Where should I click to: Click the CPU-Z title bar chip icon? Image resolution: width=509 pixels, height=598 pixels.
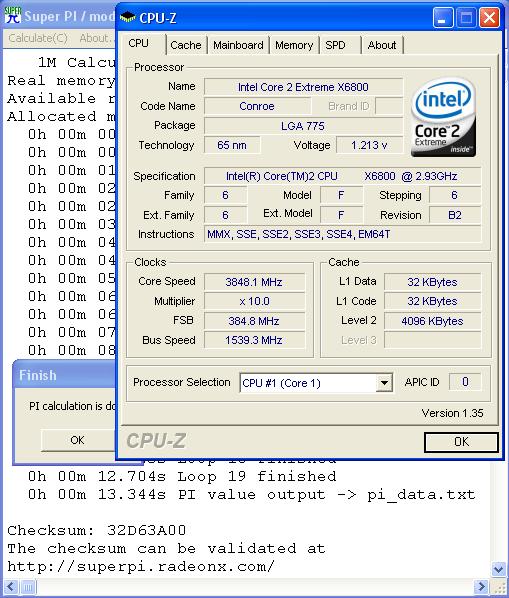click(x=127, y=17)
